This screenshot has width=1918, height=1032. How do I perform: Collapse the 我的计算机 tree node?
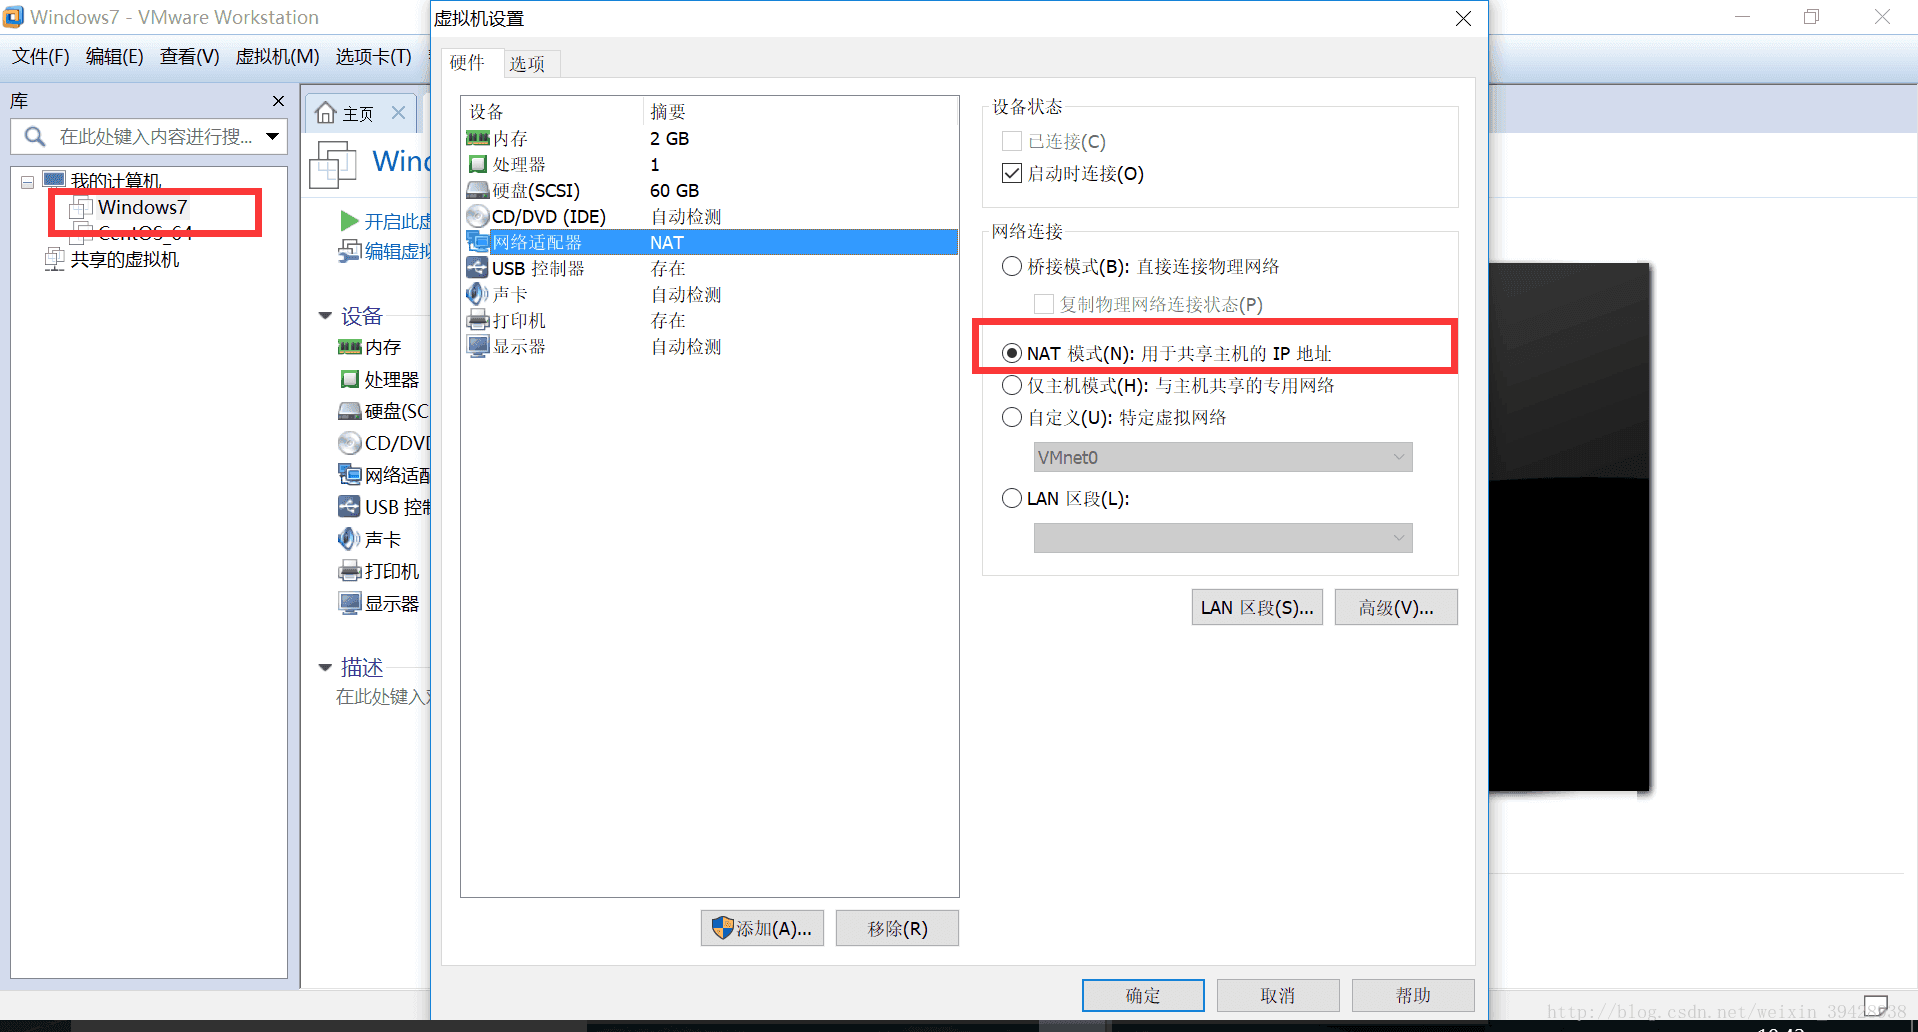(x=27, y=182)
